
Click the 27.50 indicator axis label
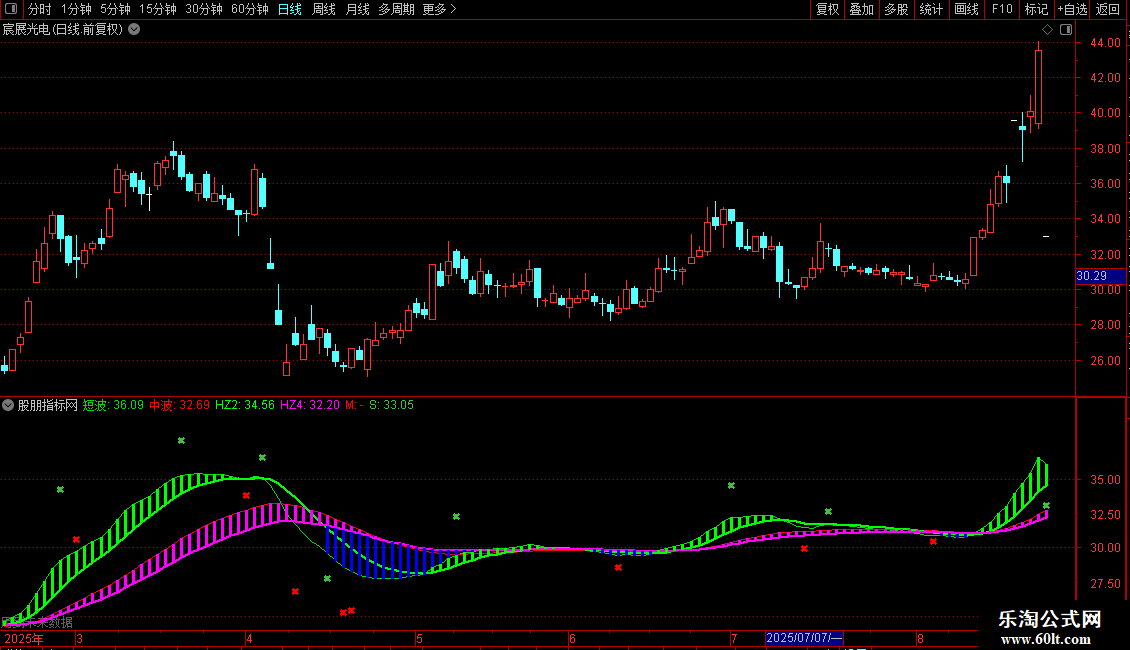[1105, 584]
